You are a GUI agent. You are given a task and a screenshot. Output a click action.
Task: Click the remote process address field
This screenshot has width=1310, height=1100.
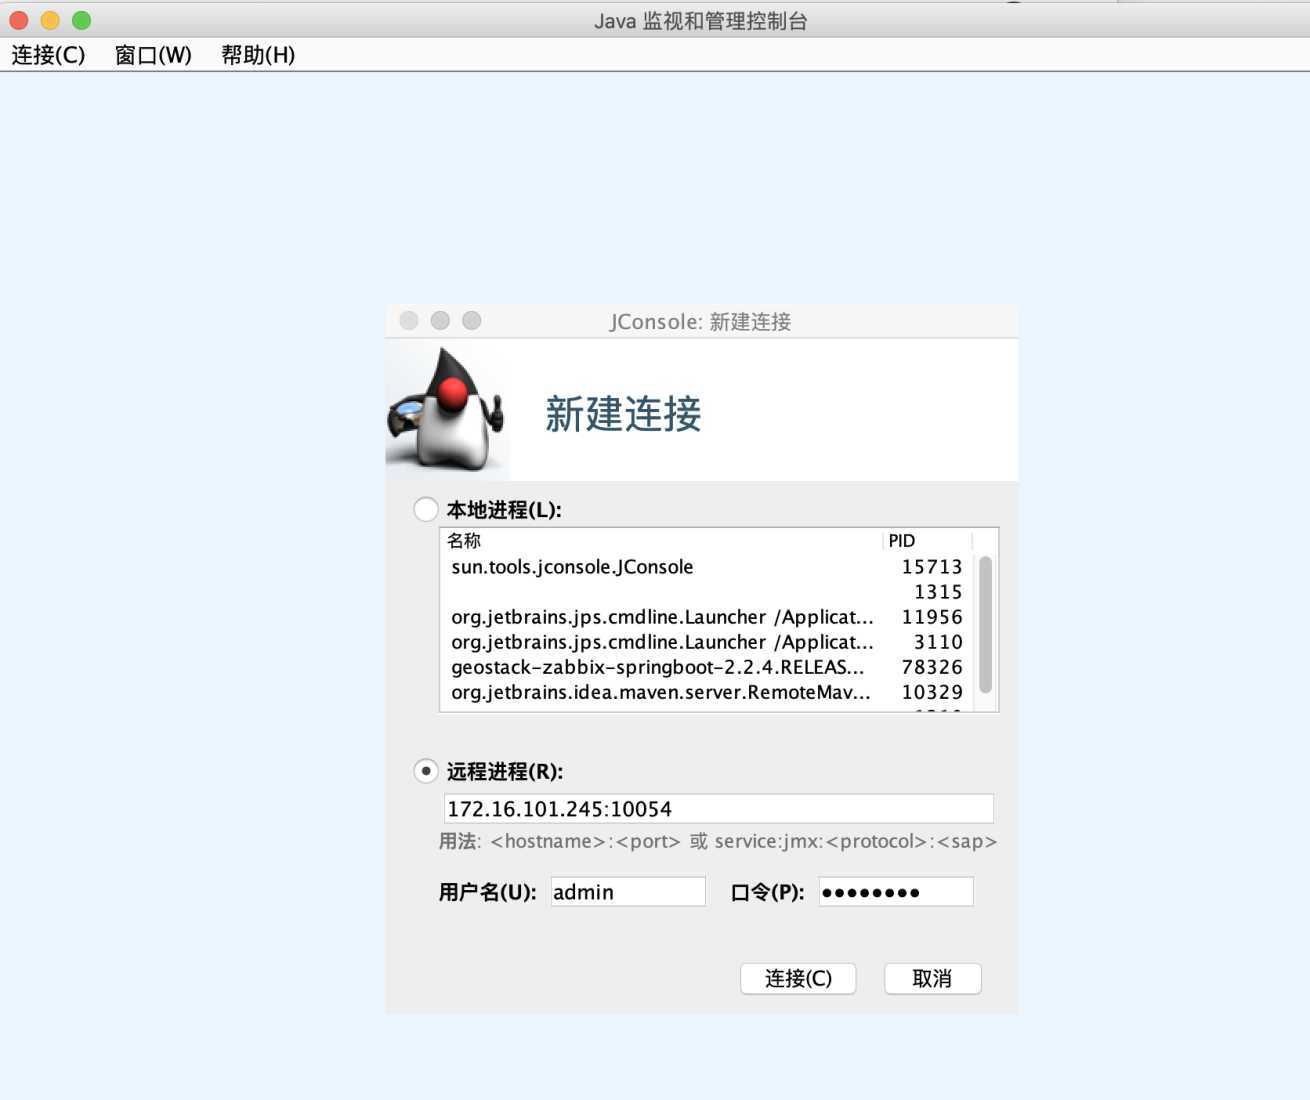click(x=718, y=809)
